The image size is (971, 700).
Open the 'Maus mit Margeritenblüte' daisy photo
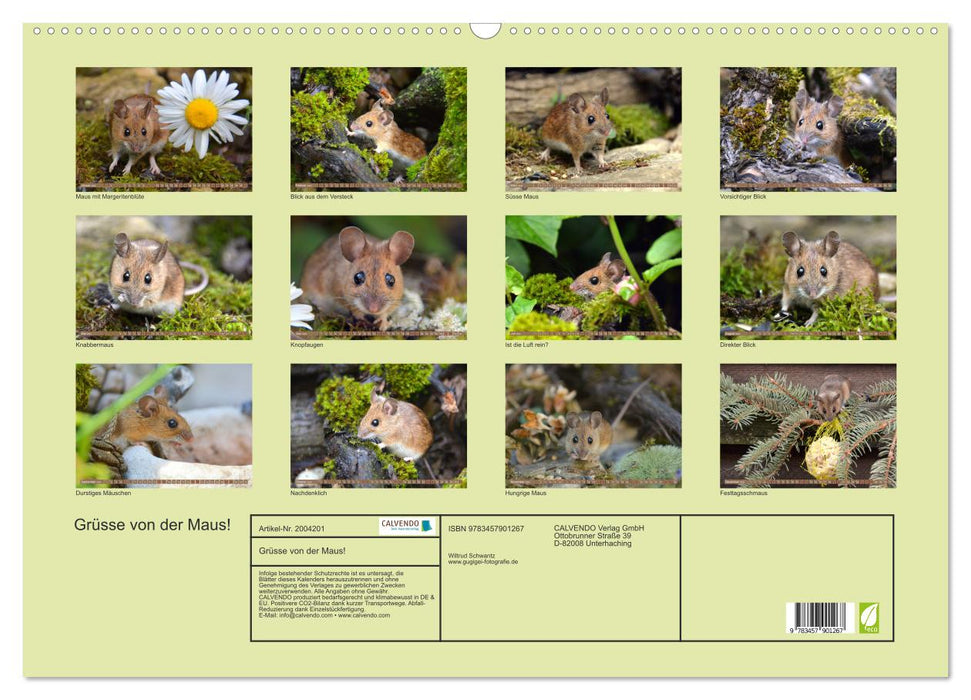tap(164, 128)
